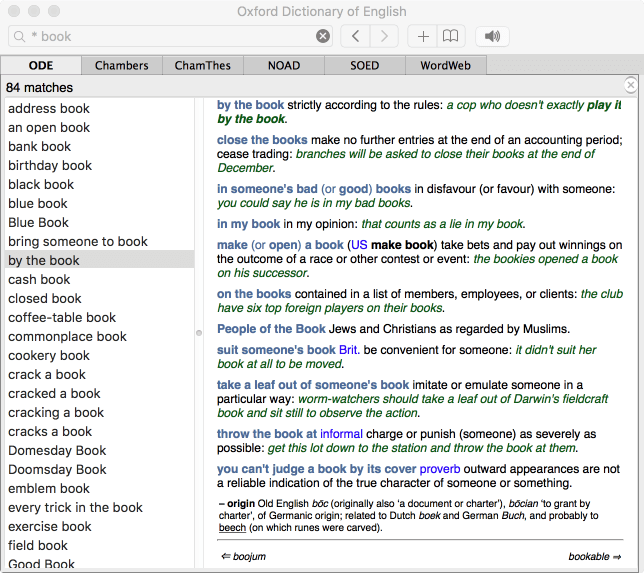644x573 pixels.
Task: Select 'field book' entry
Action: coord(99,545)
